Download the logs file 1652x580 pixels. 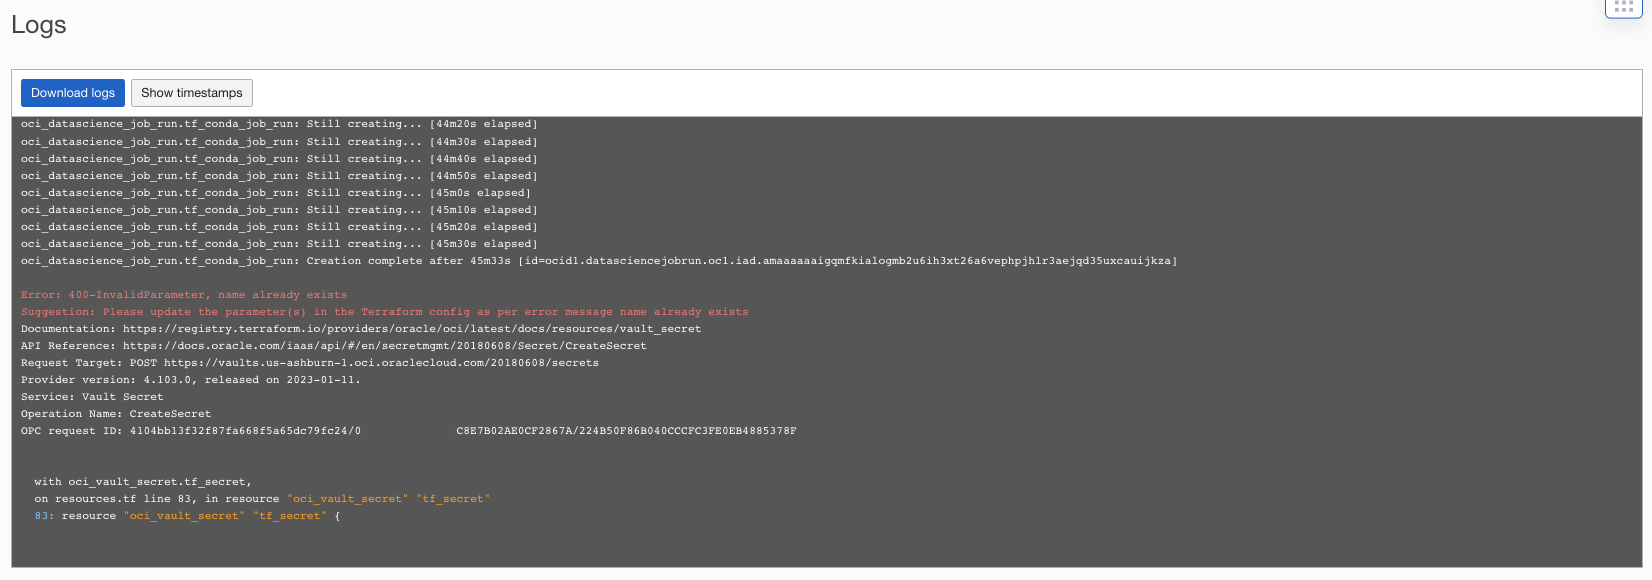[73, 93]
